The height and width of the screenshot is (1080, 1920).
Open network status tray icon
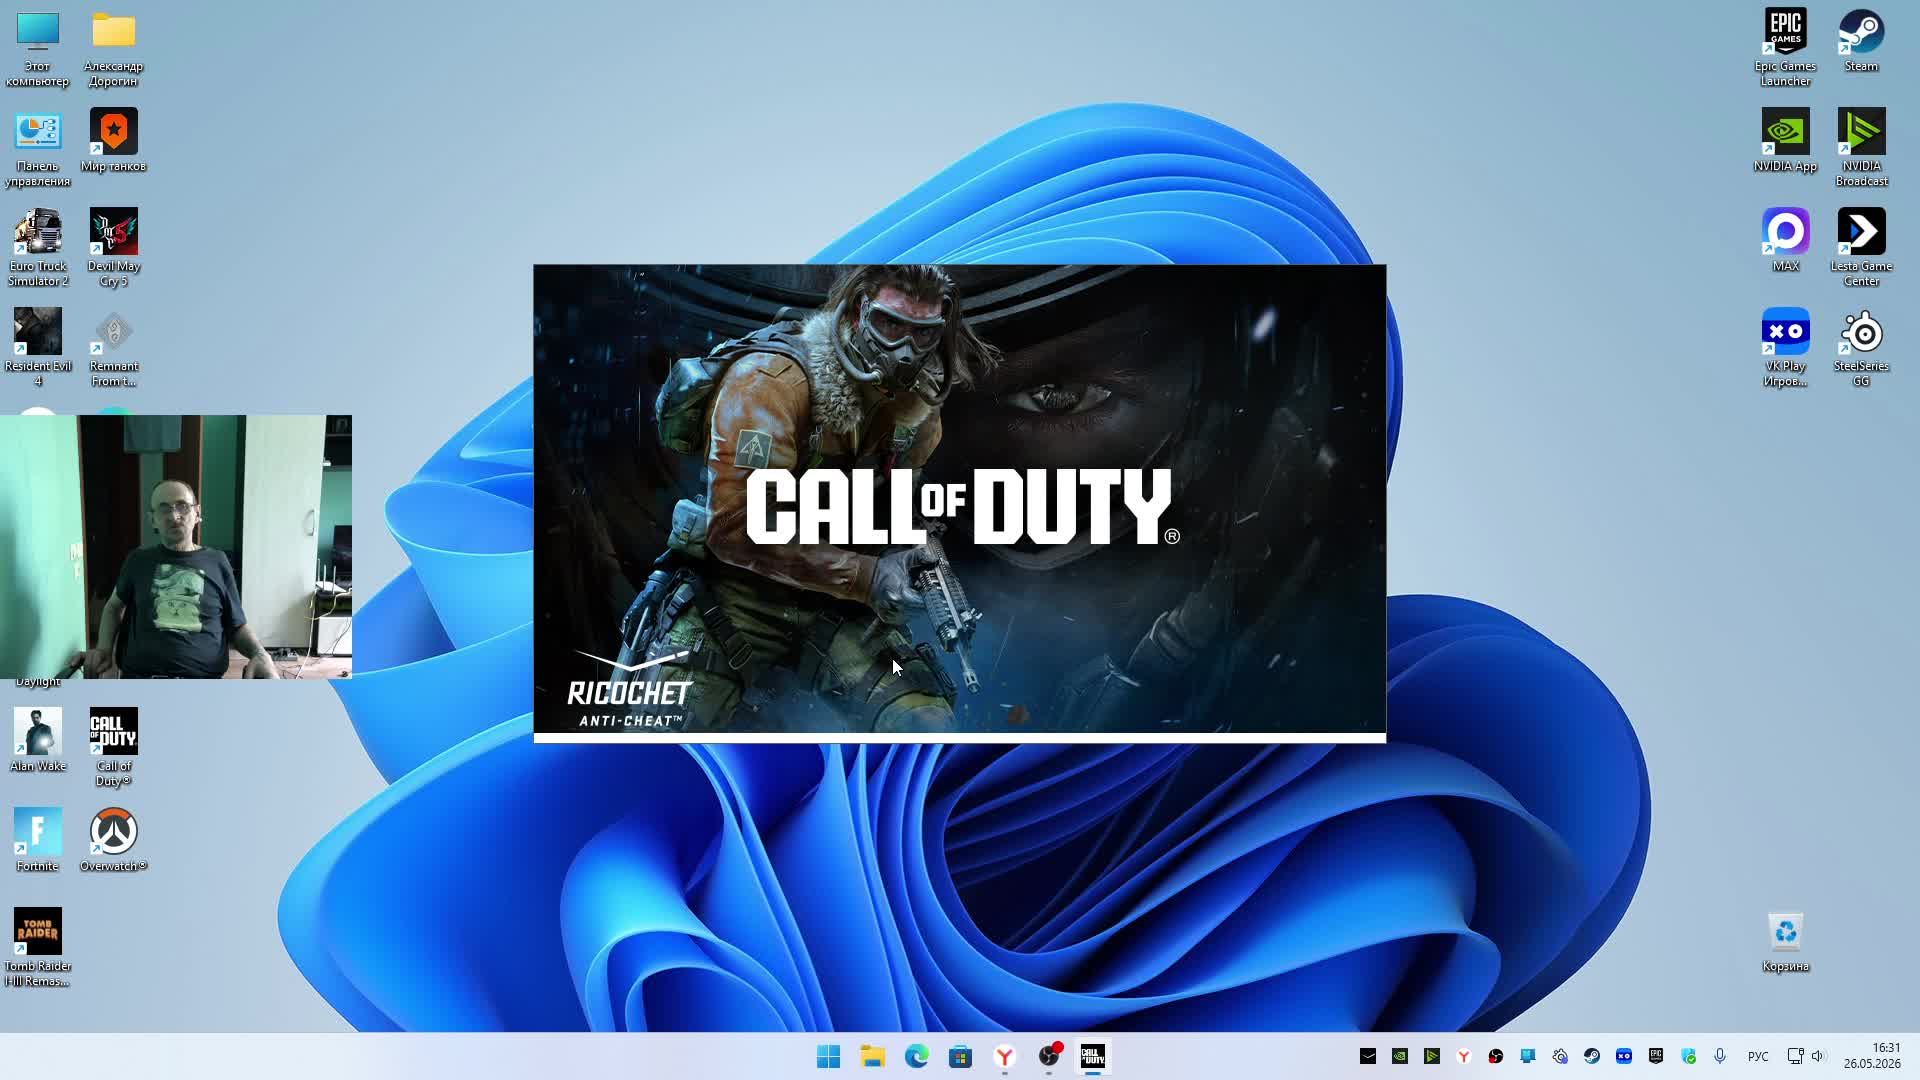click(1794, 1056)
